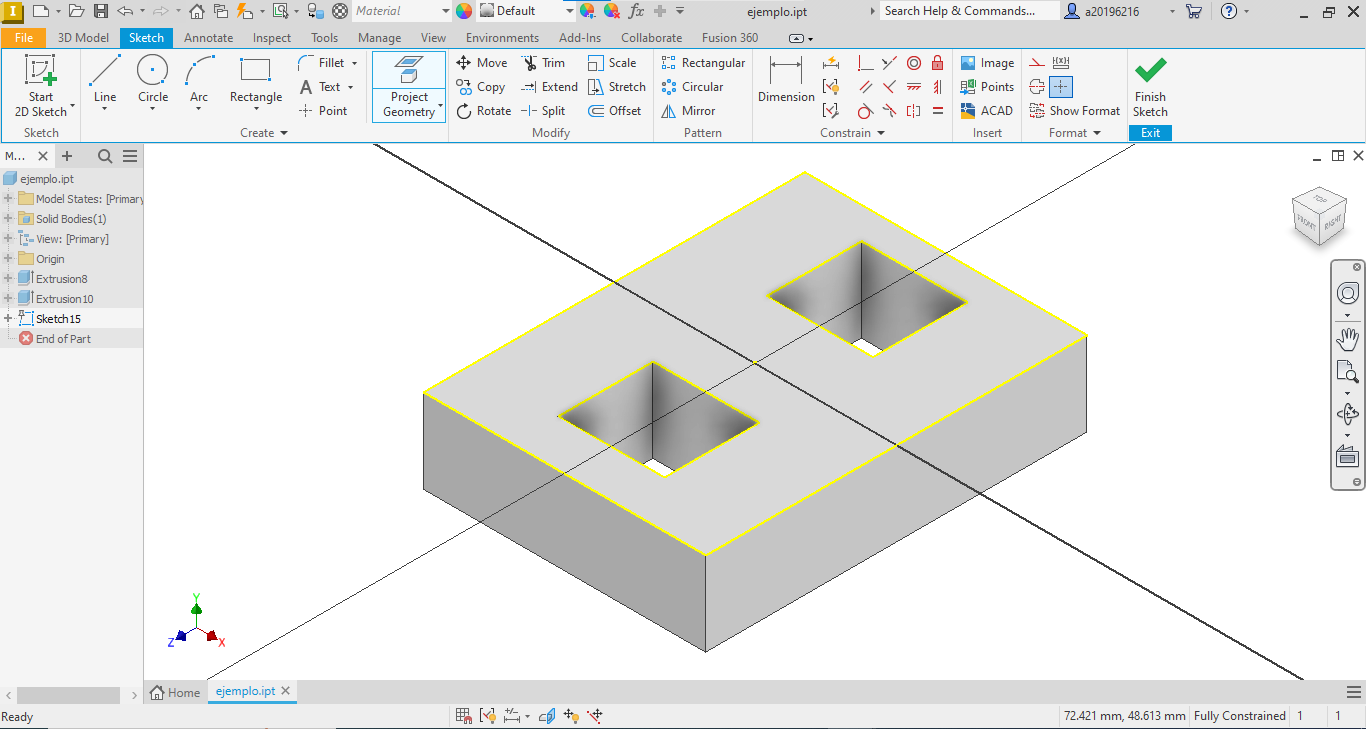Select the Line sketch tool
Screen dimensions: 1366x729
click(x=105, y=81)
